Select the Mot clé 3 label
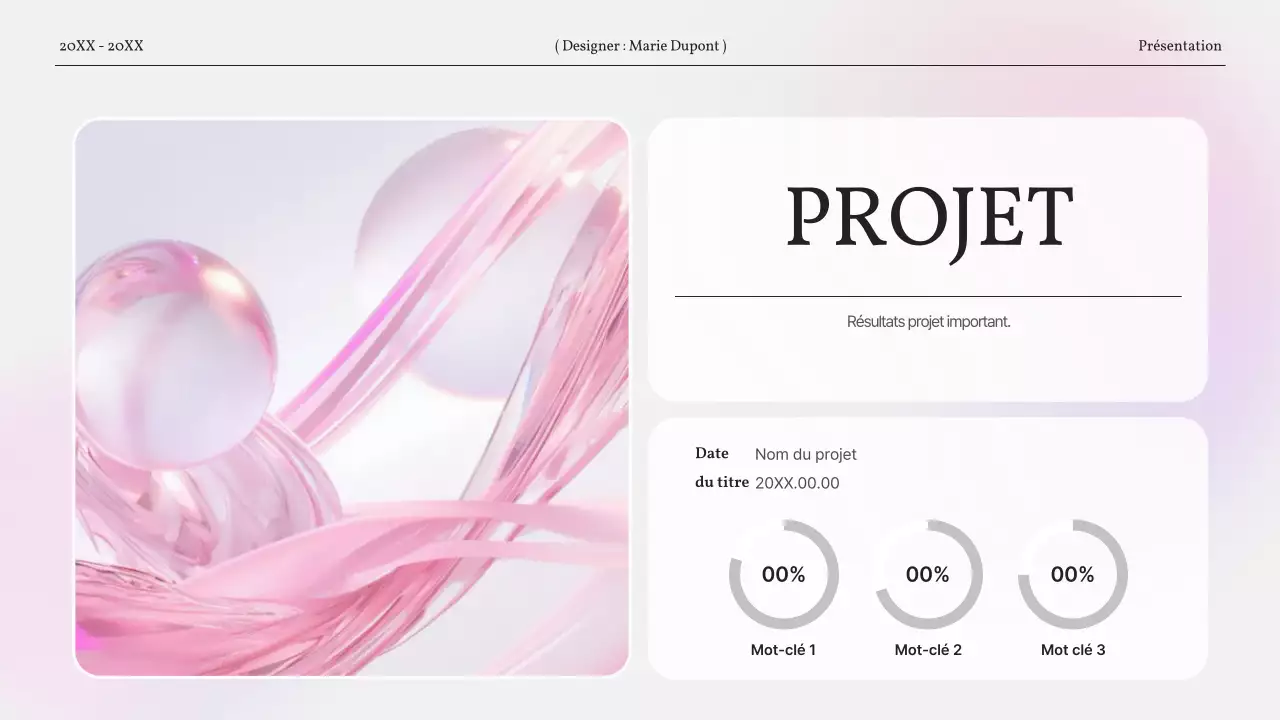The image size is (1280, 720). point(1072,649)
